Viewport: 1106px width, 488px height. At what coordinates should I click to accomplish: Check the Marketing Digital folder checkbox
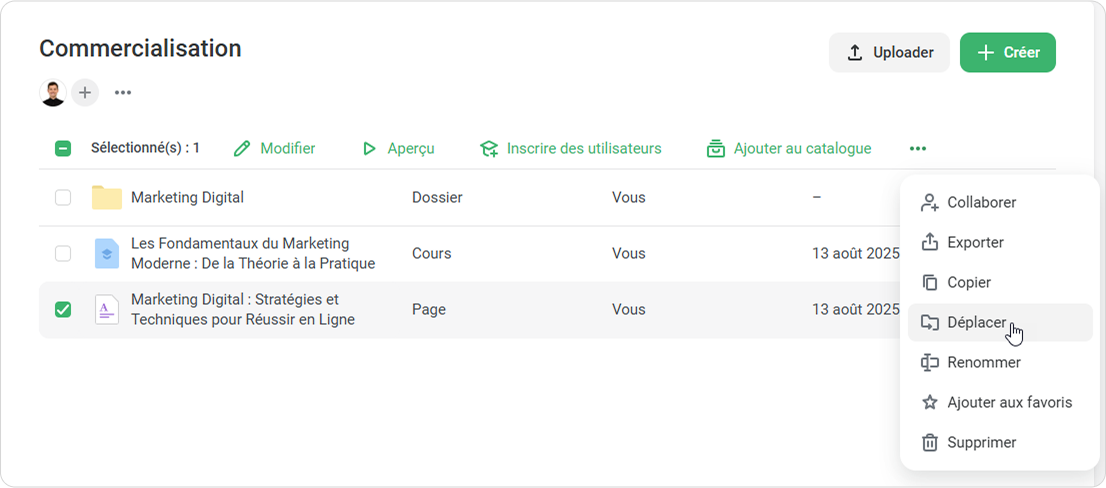63,198
